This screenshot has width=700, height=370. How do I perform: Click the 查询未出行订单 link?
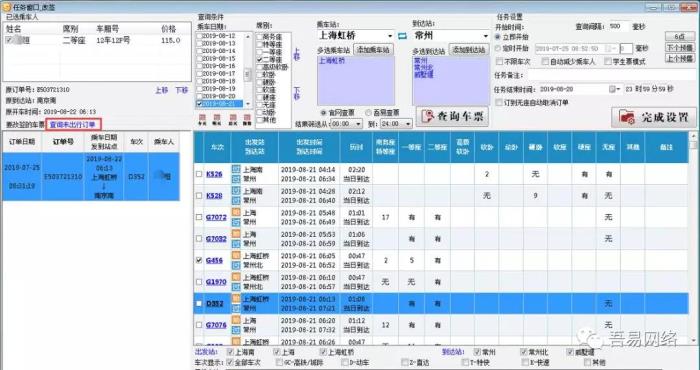pos(74,125)
